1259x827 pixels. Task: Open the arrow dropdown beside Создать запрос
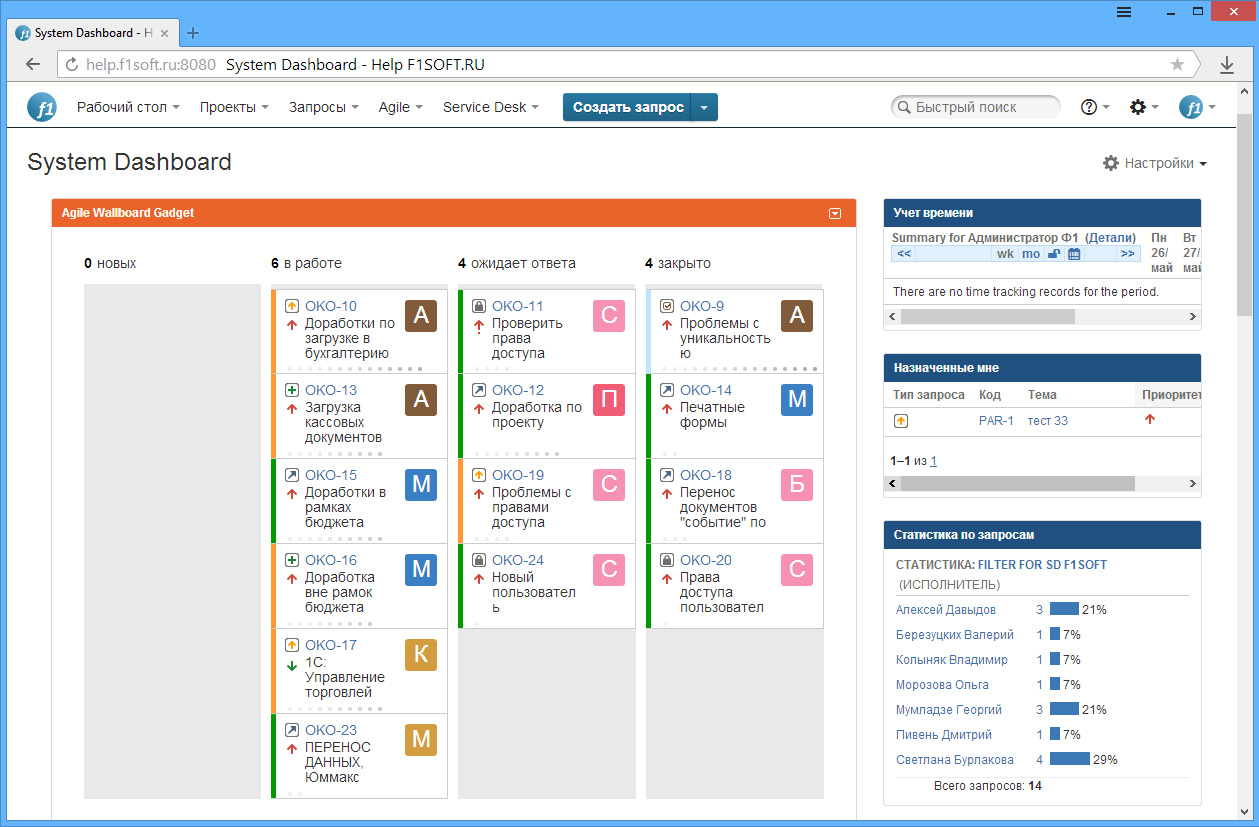(x=704, y=107)
